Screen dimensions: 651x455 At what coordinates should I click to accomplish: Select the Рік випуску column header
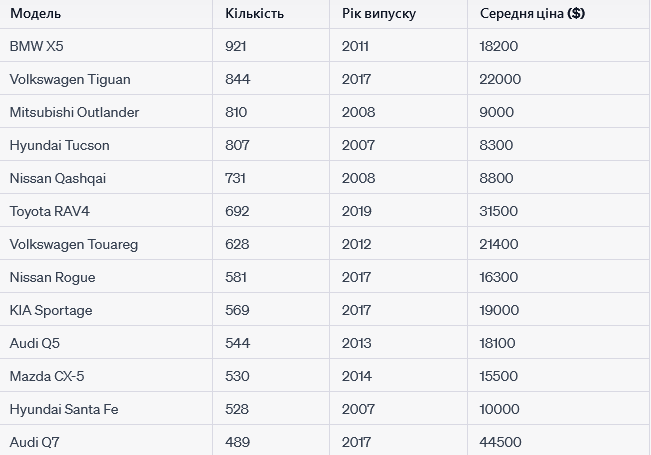click(x=379, y=13)
